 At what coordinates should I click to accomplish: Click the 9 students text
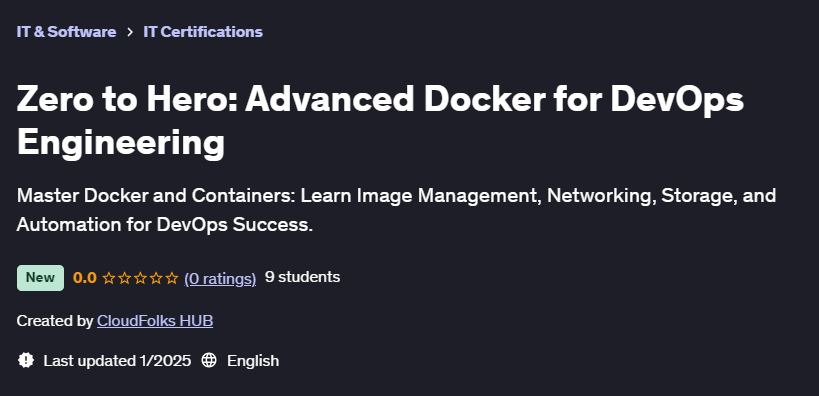[x=302, y=277]
